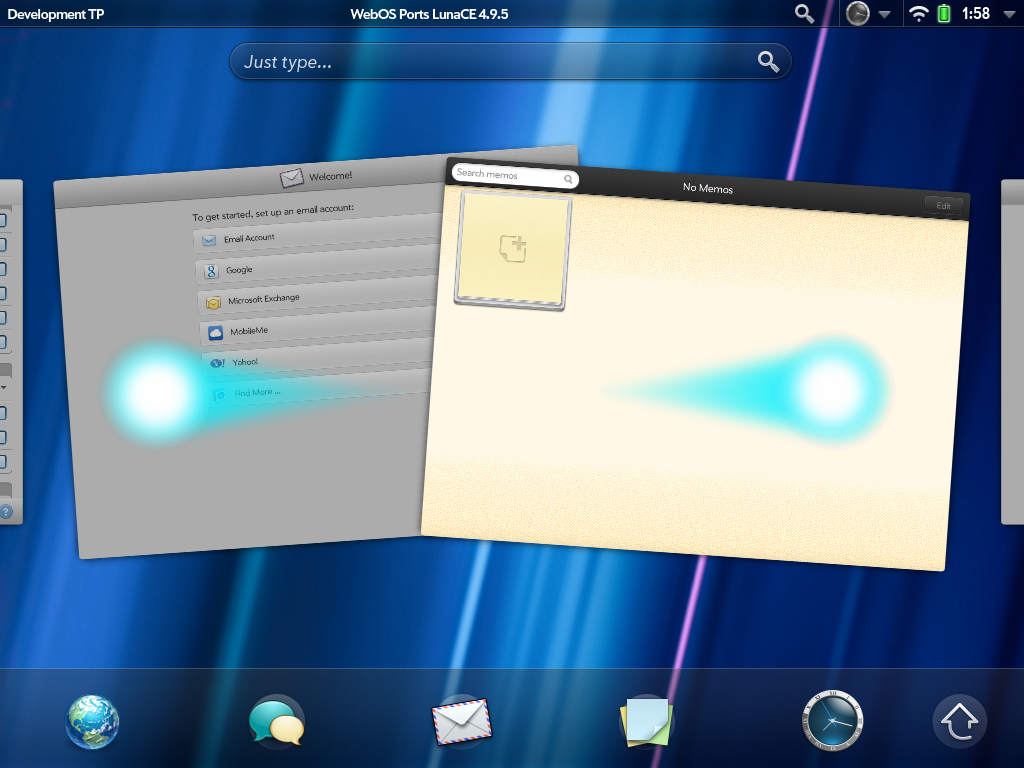
Task: Expand the system menu arrow beside the 1:58 time
Action: click(x=1007, y=14)
